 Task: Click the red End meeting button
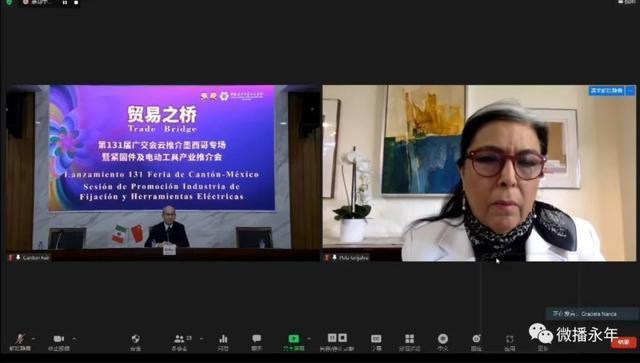coord(623,343)
